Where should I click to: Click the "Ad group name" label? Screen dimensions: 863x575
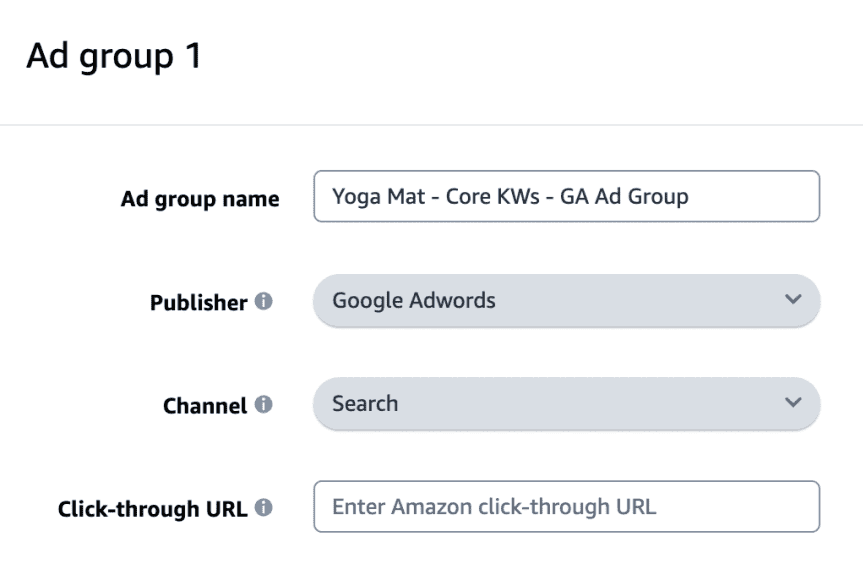(x=200, y=198)
